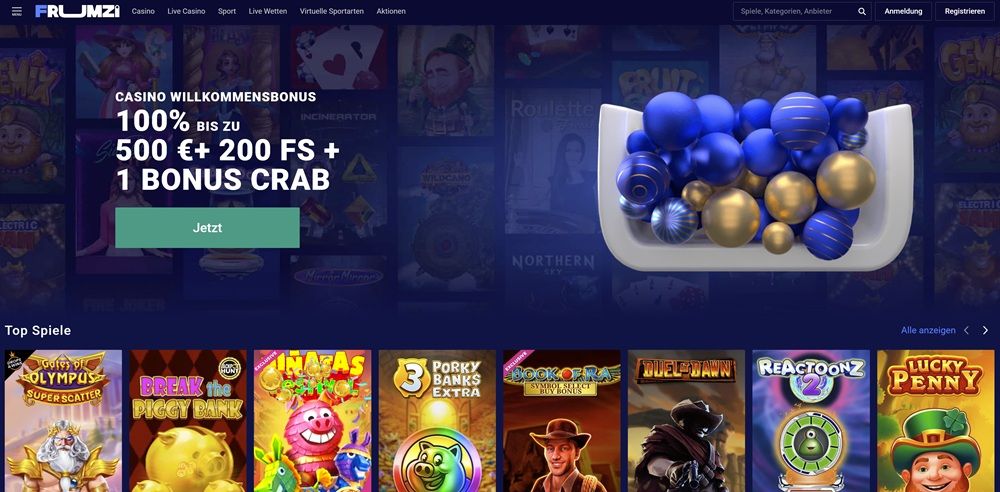Open Gates of Olympus Super Scatter game
Image resolution: width=1000 pixels, height=492 pixels.
point(63,421)
